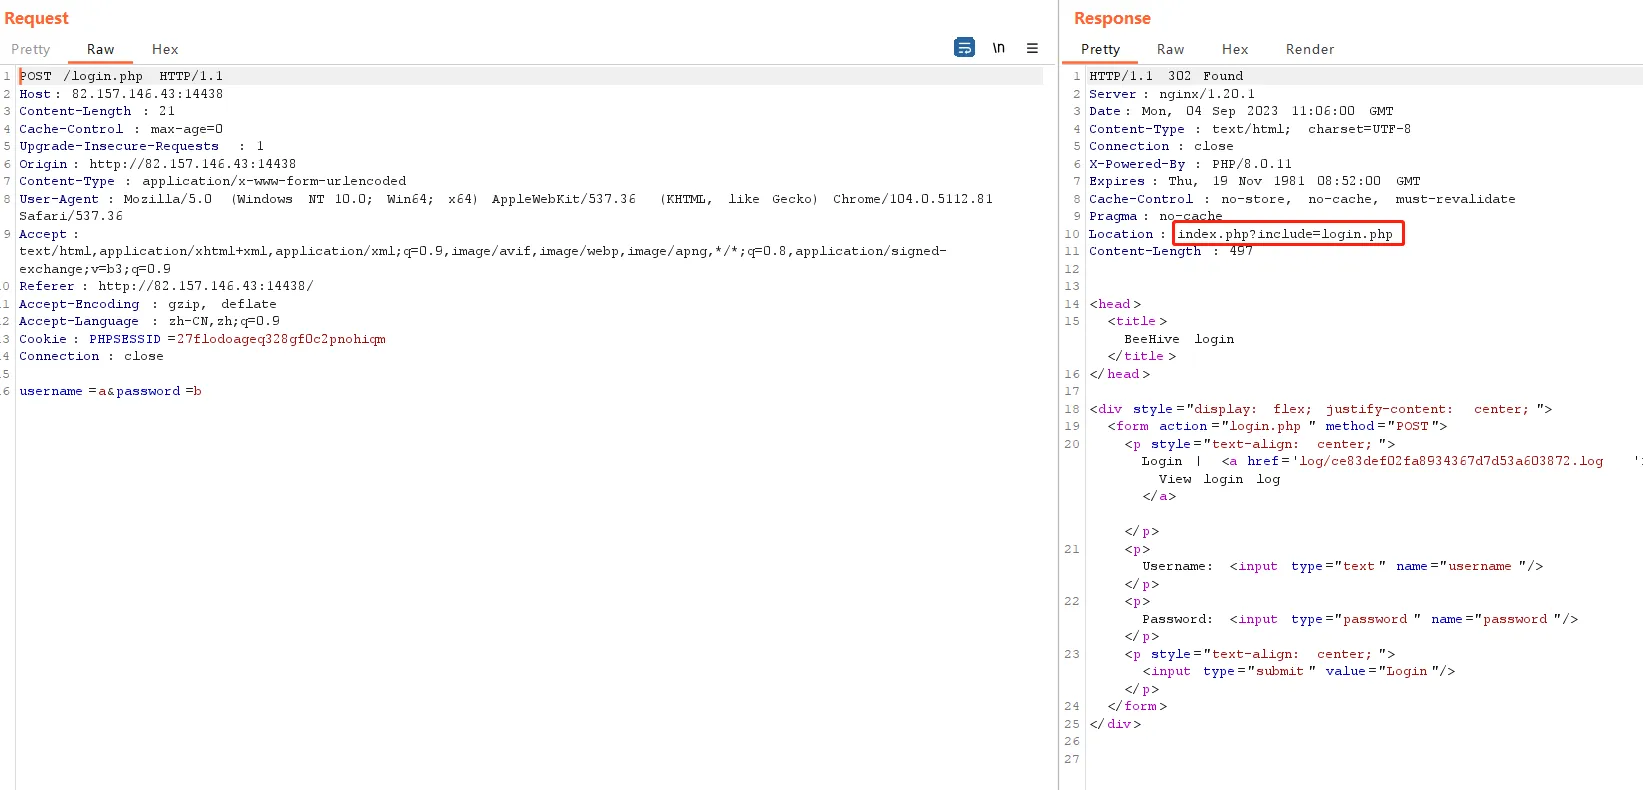Click the View login log text
This screenshot has height=790, width=1643.
1219,479
